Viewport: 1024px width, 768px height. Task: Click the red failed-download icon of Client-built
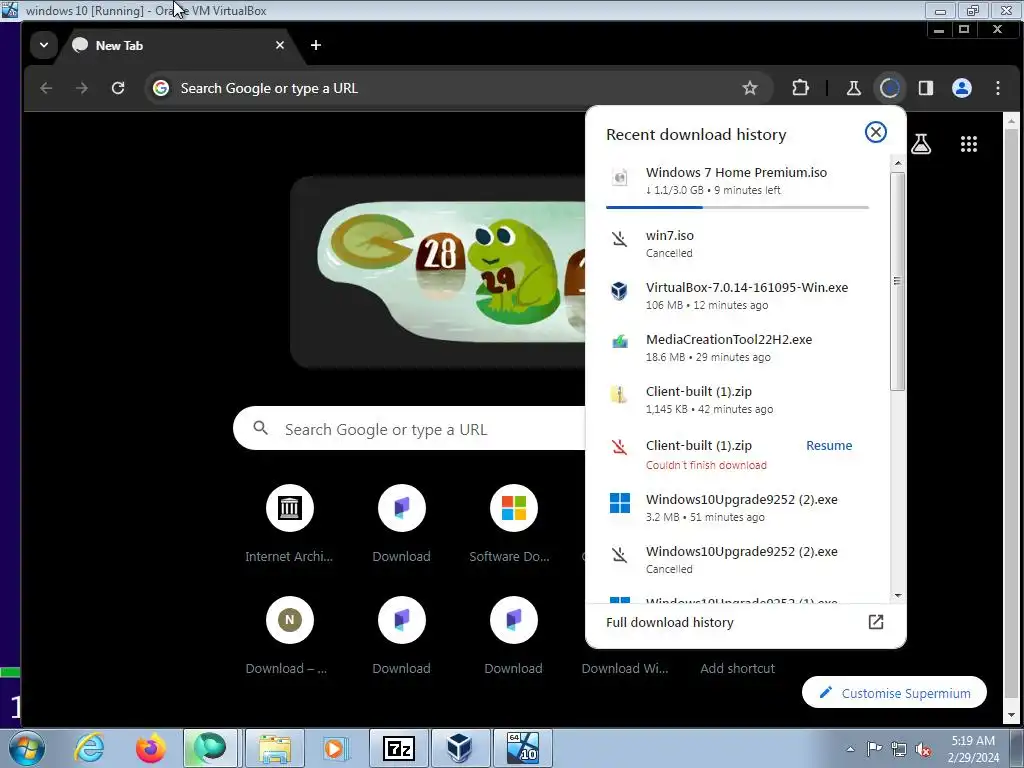pyautogui.click(x=619, y=447)
